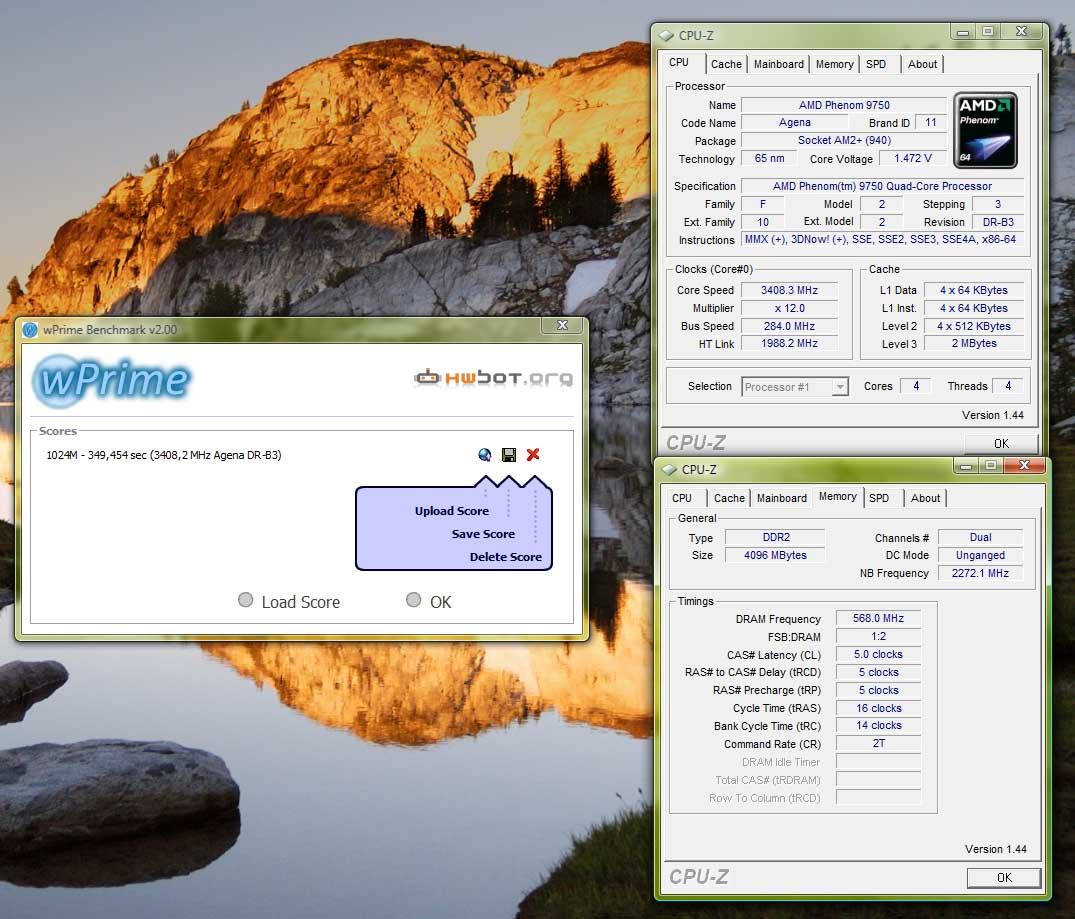Screen dimensions: 1075x919
Task: Open Memory tab in top CPU-Z window
Action: (x=834, y=64)
